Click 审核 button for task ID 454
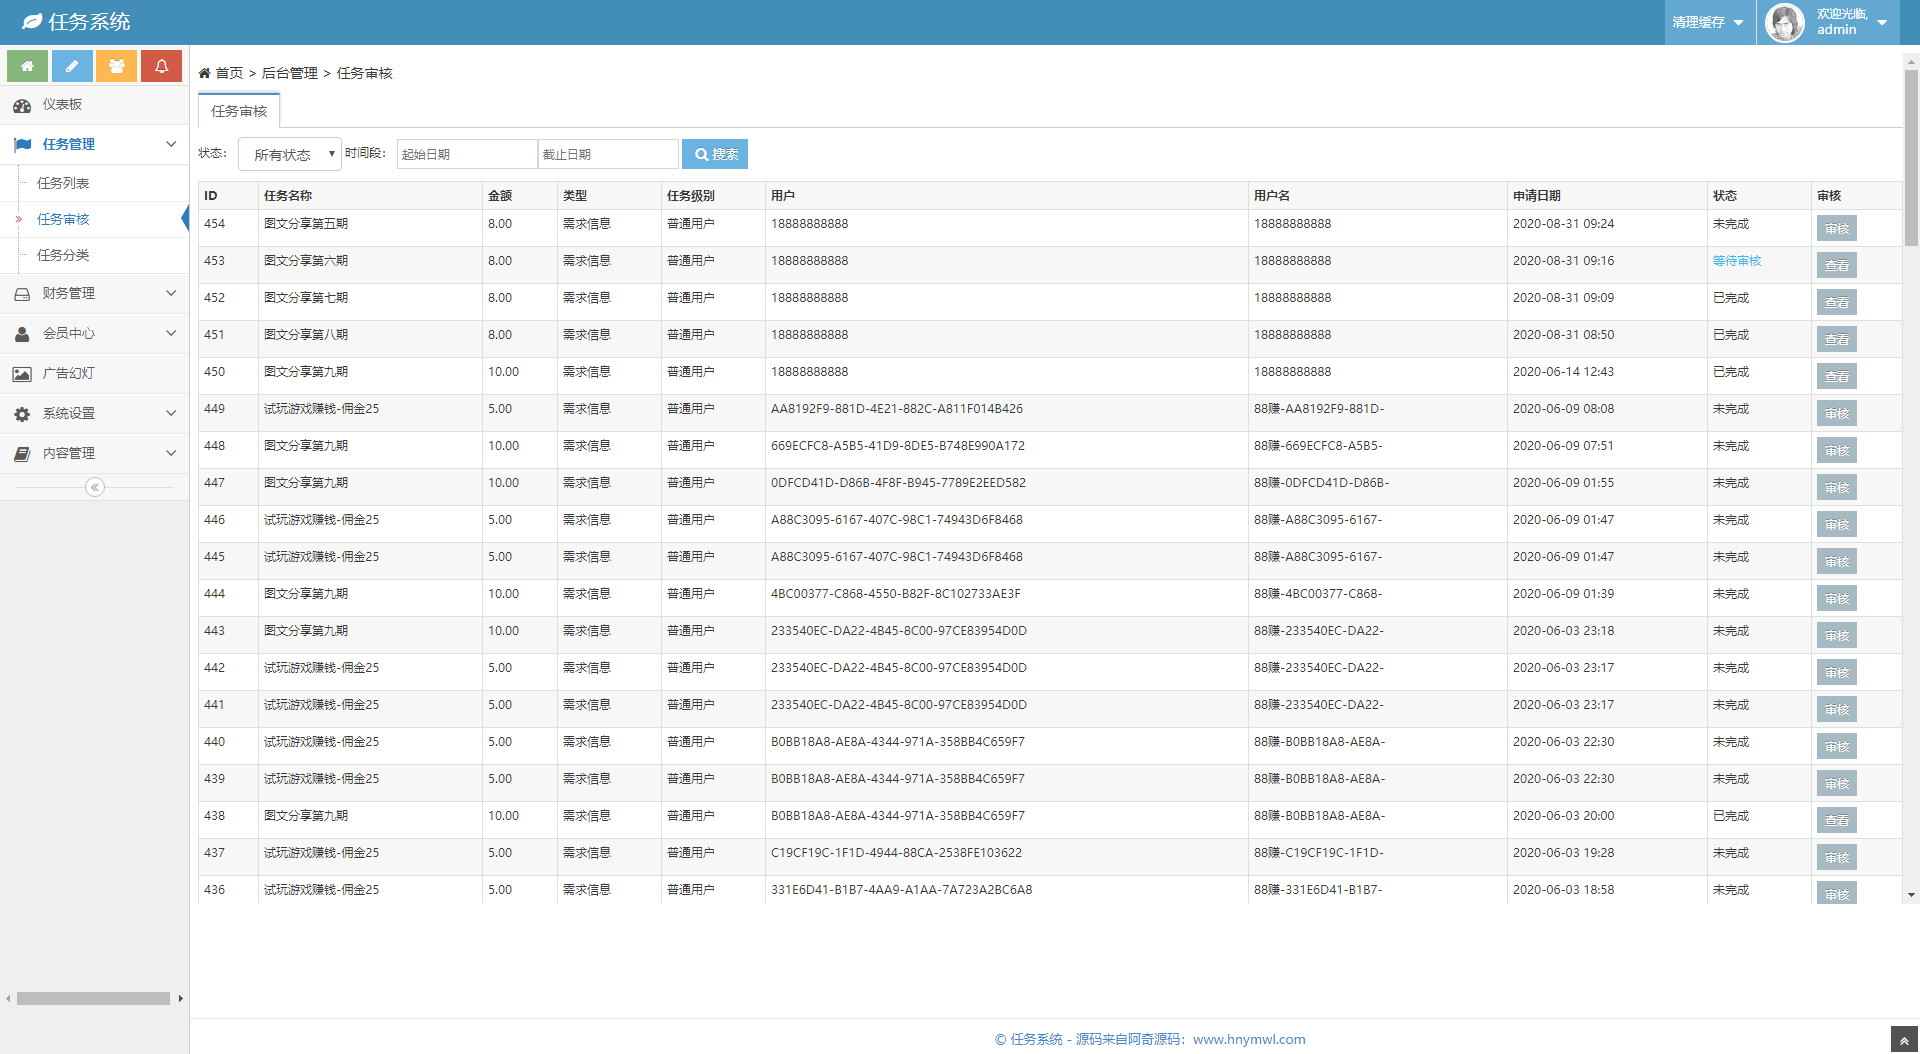The image size is (1920, 1054). [x=1836, y=229]
